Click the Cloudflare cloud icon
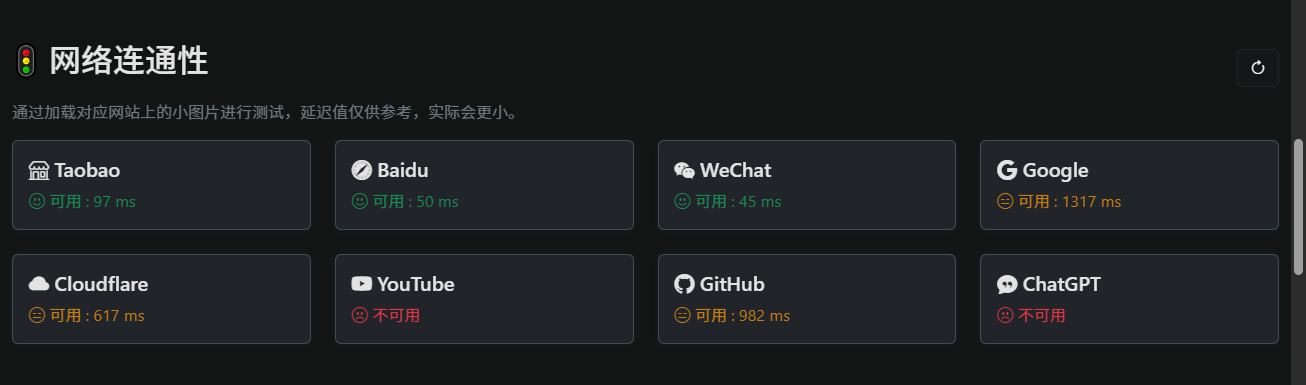Screen dimensions: 1306x385 (39, 284)
